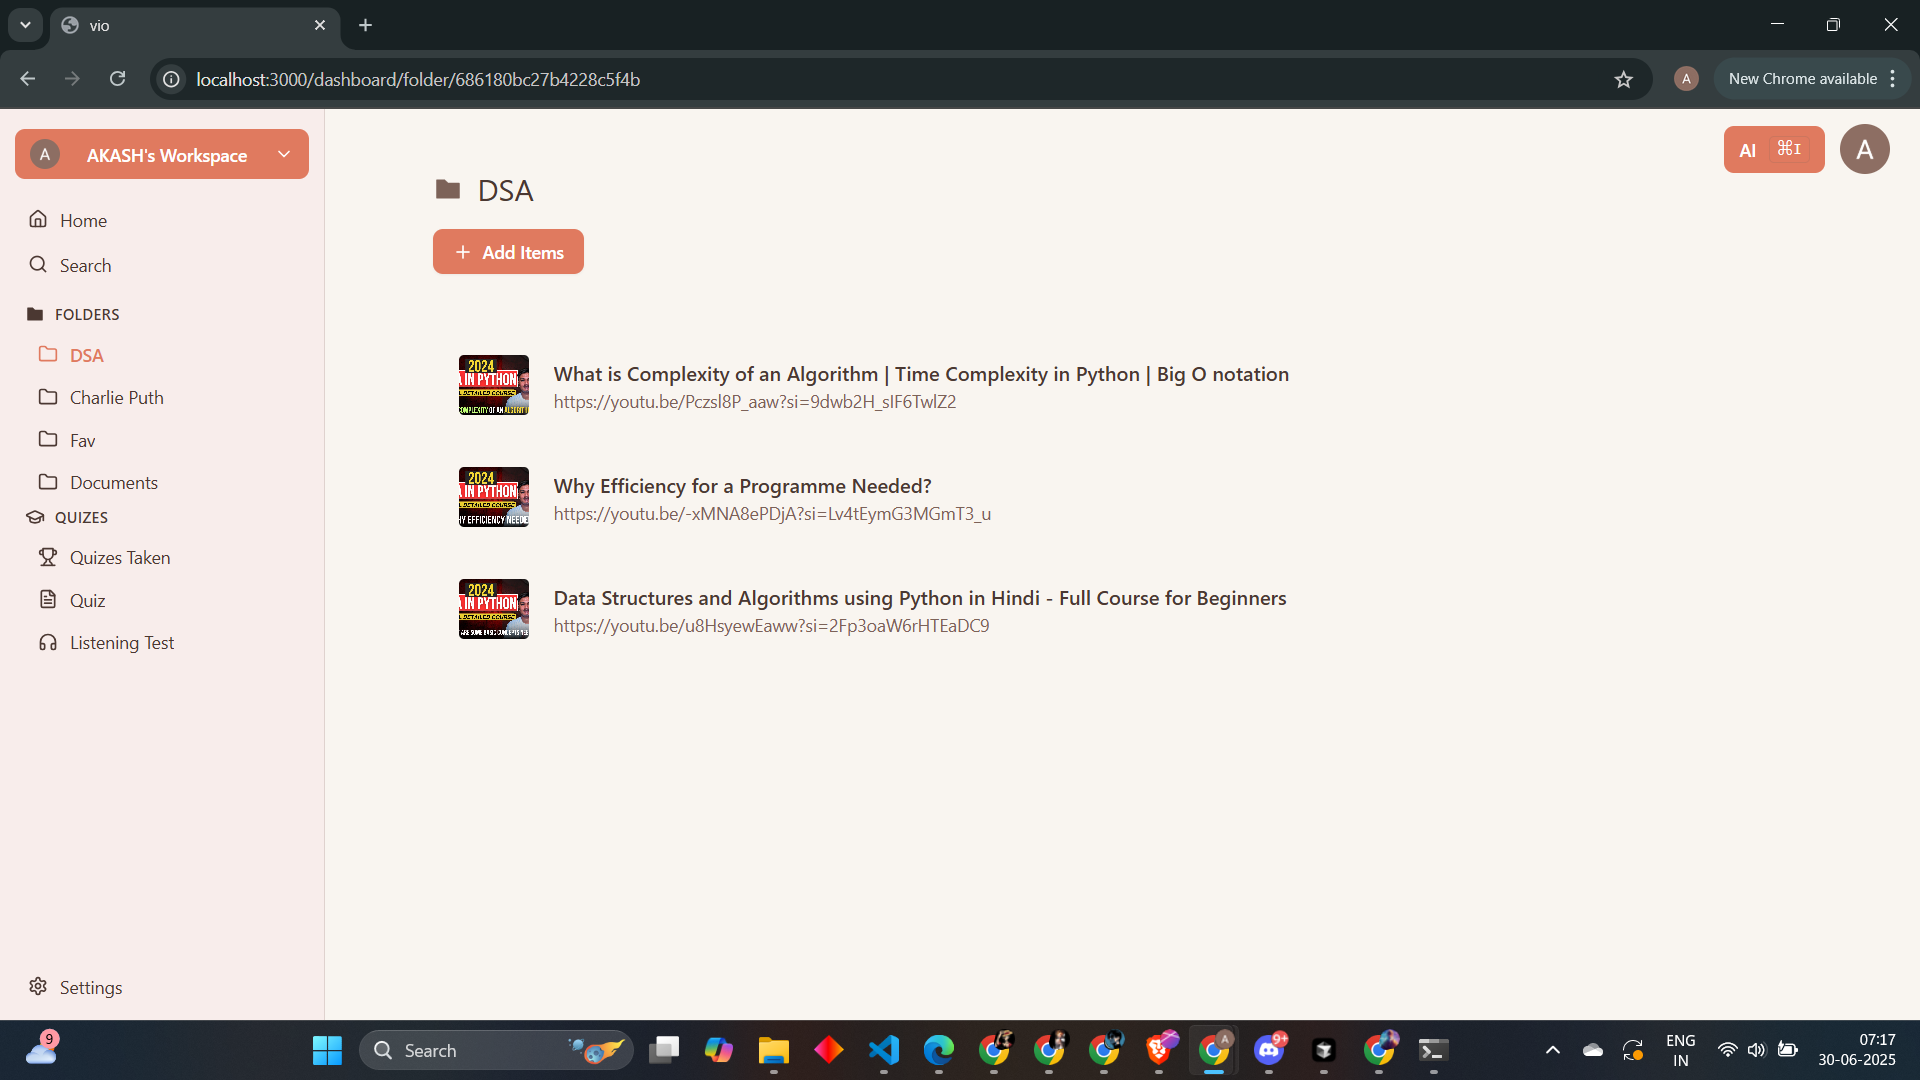
Task: Open the AI assistant button
Action: (x=1773, y=150)
